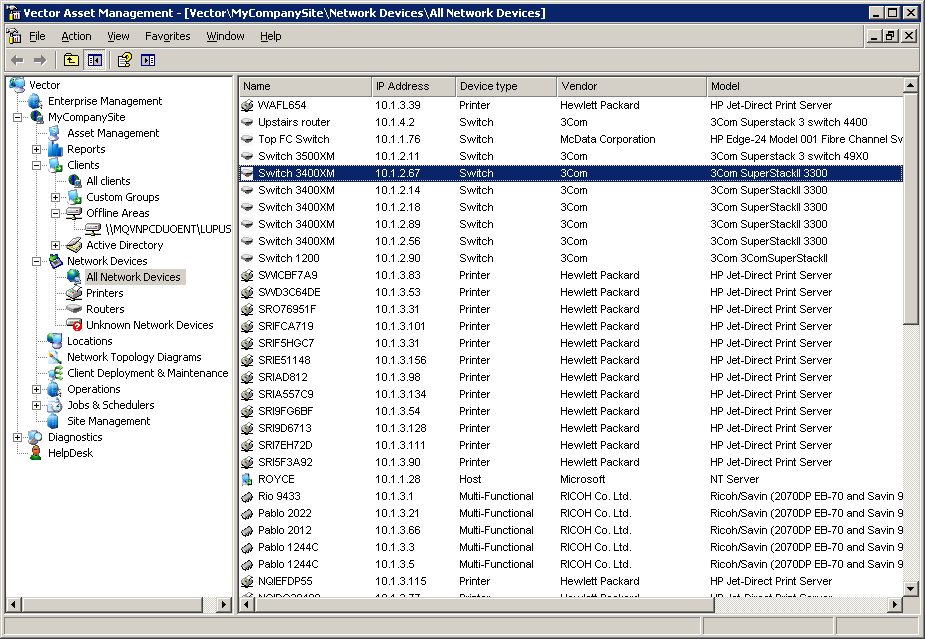Click the Printers node icon

point(74,293)
